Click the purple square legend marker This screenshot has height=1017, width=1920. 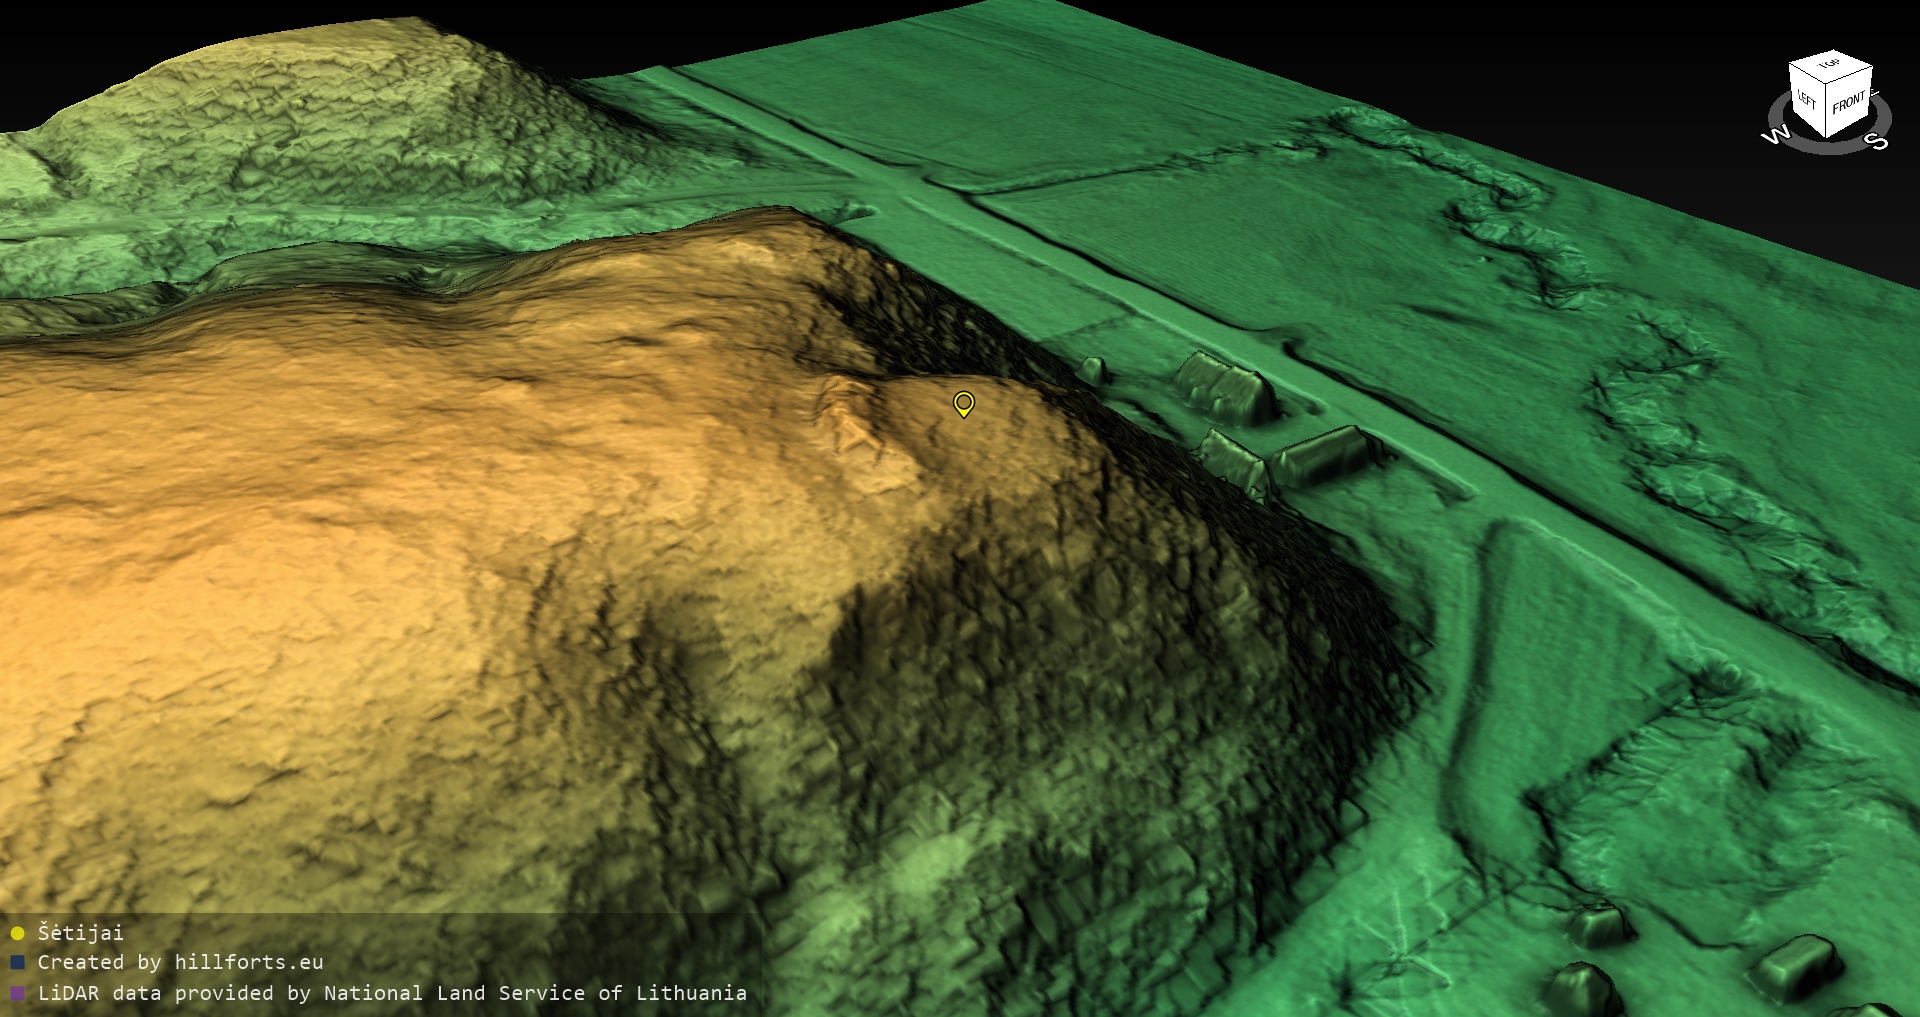click(17, 993)
